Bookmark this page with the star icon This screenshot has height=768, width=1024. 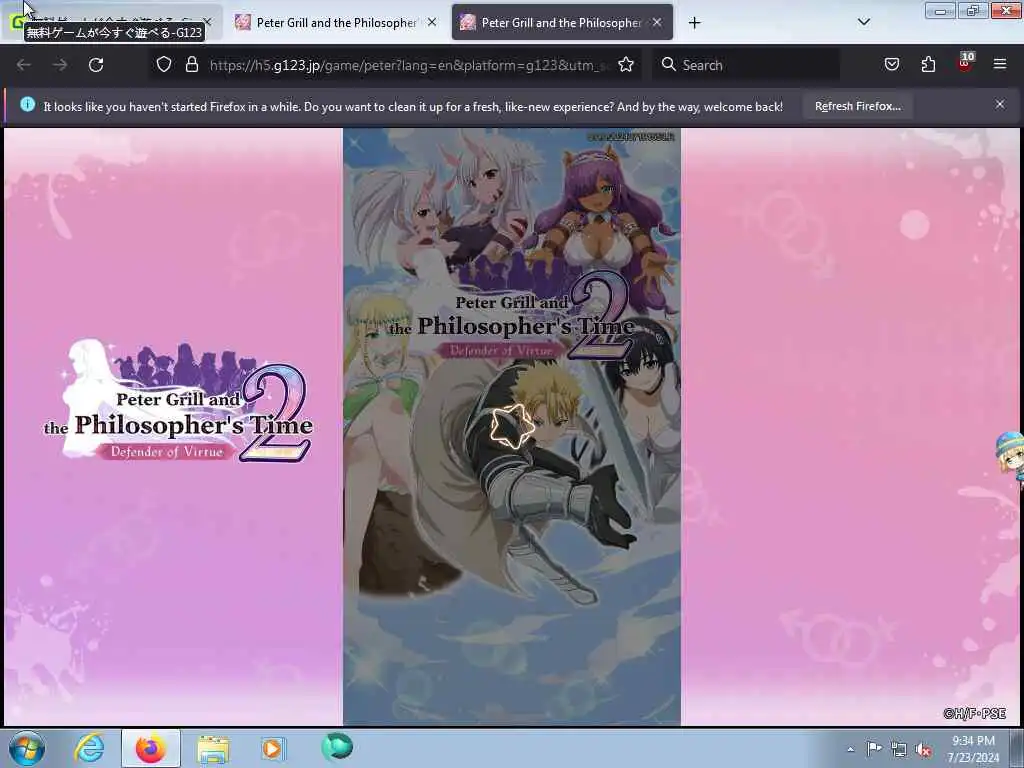pyautogui.click(x=626, y=64)
